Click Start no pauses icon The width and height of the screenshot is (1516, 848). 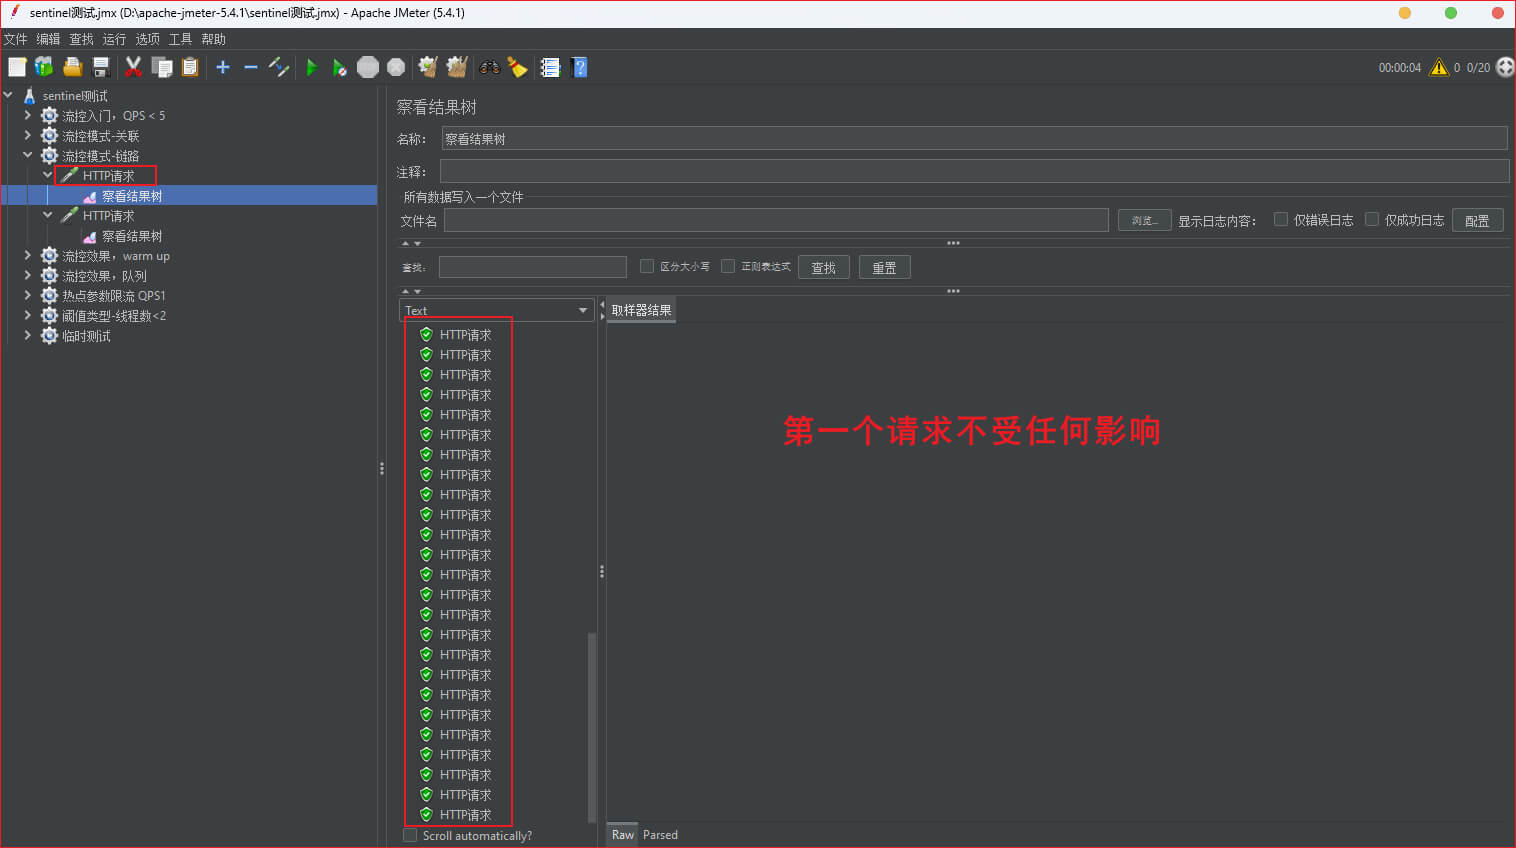[x=339, y=67]
